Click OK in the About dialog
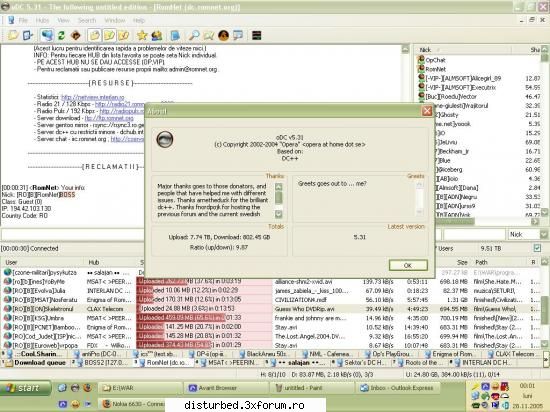This screenshot has width=550, height=412. pos(408,265)
